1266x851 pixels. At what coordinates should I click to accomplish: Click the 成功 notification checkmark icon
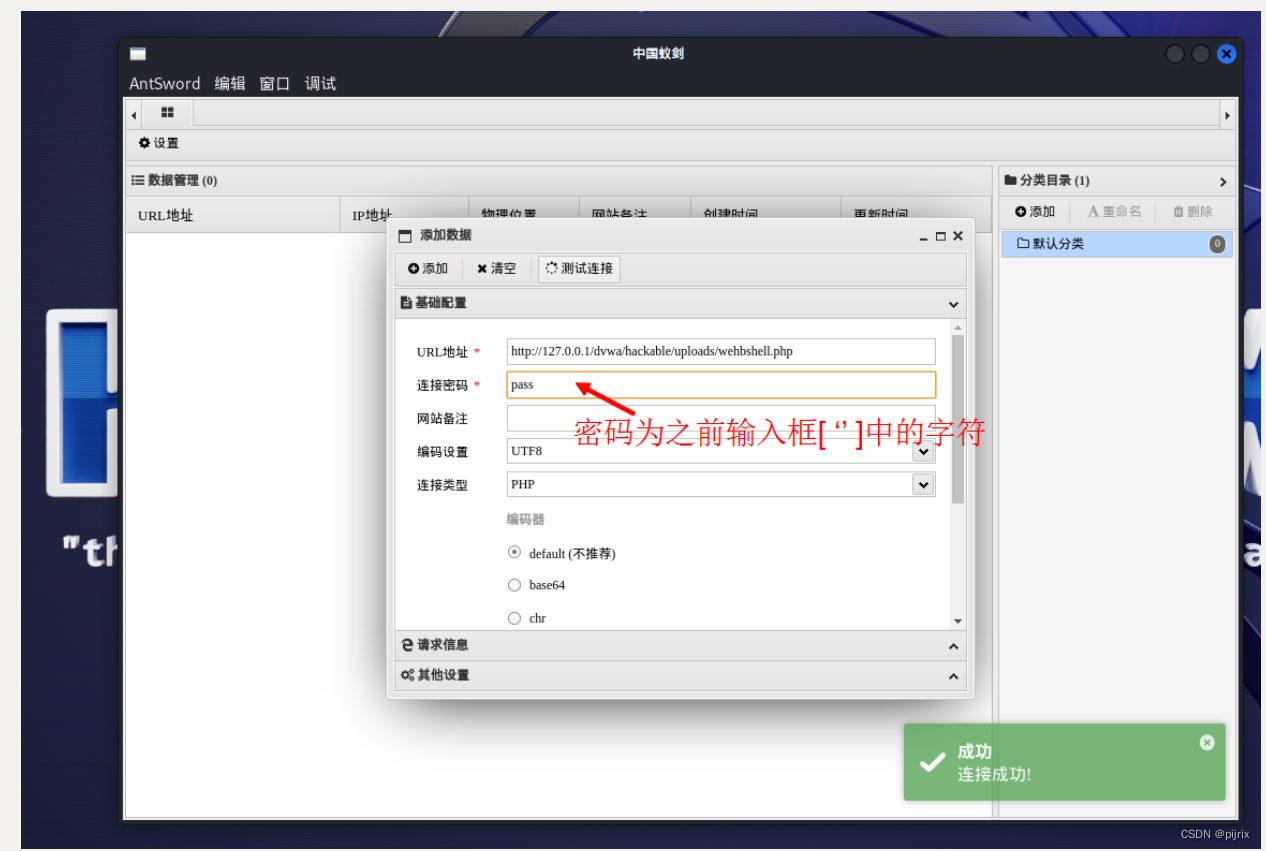(932, 763)
